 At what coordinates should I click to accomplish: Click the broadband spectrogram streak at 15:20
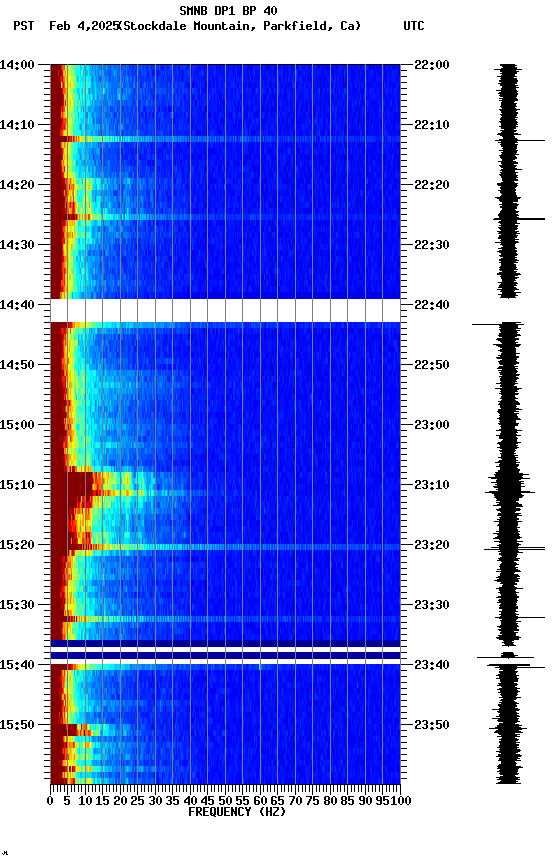tap(225, 547)
